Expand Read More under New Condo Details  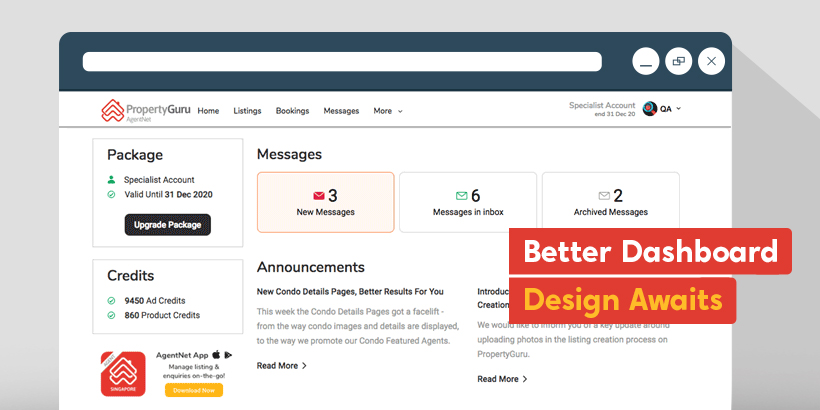[x=282, y=366]
